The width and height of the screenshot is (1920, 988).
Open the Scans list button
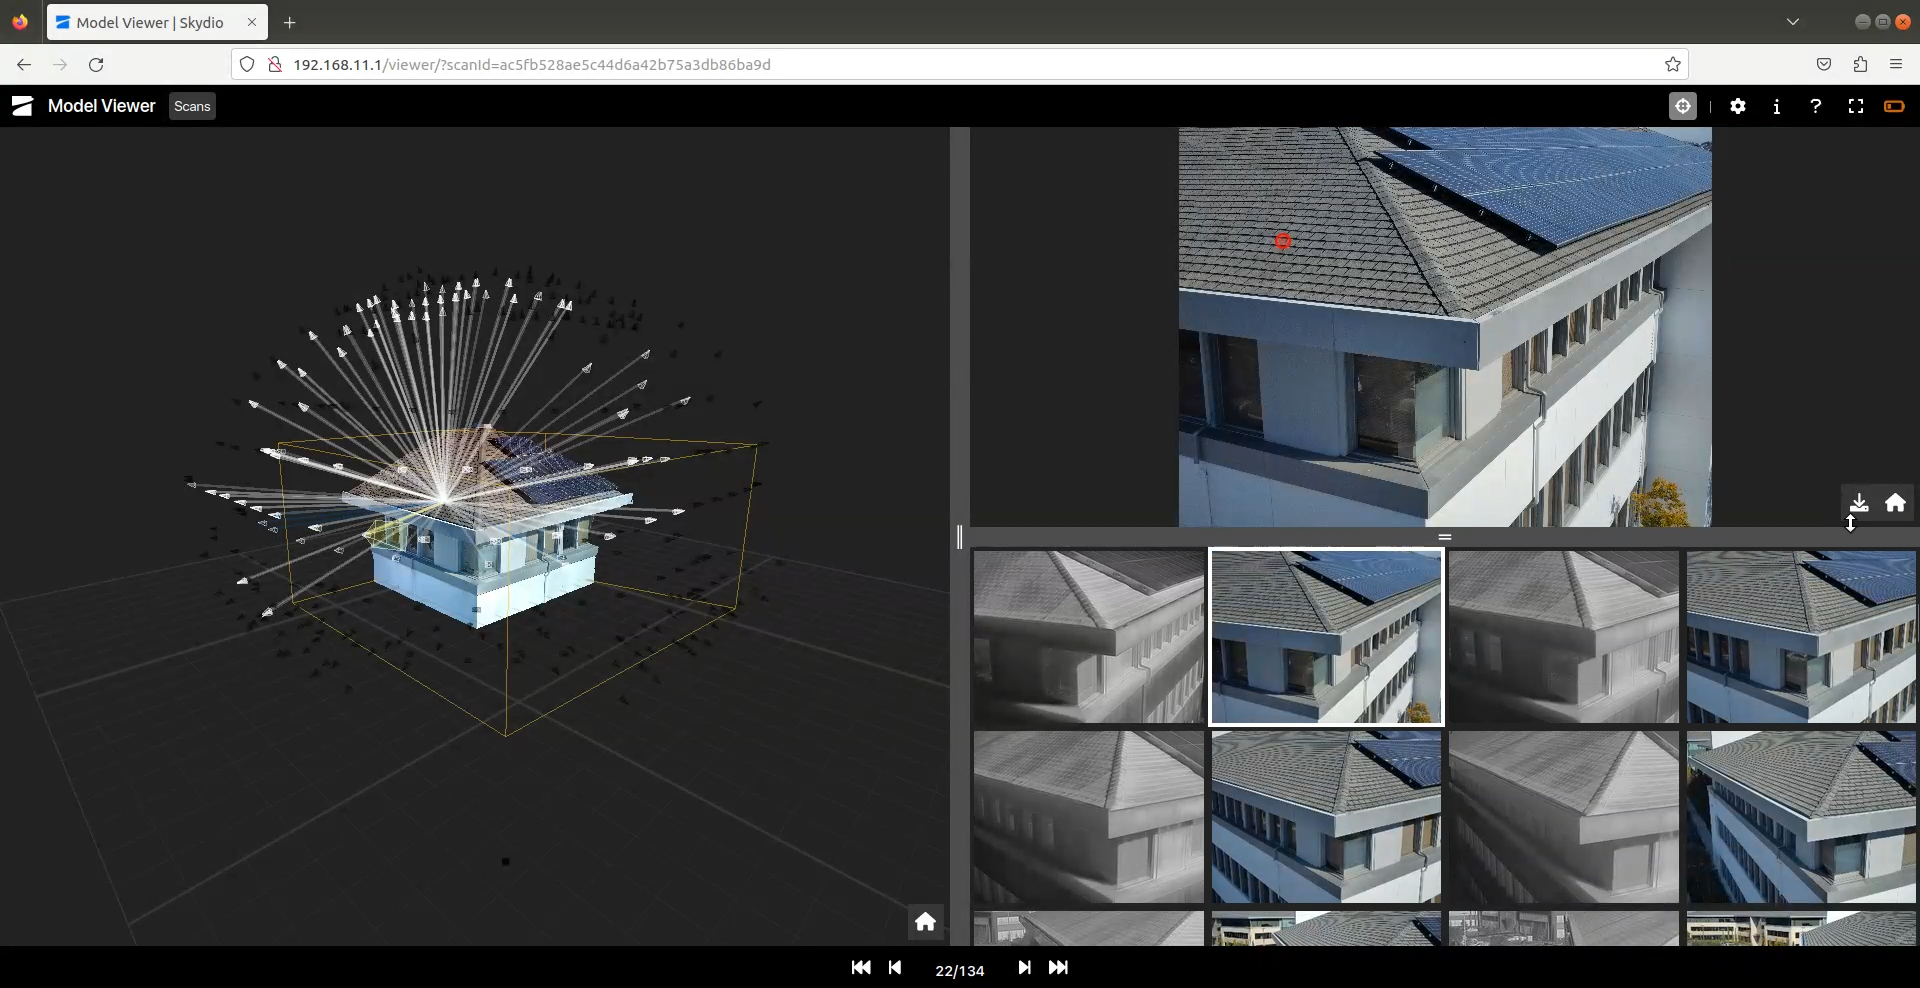coord(192,106)
